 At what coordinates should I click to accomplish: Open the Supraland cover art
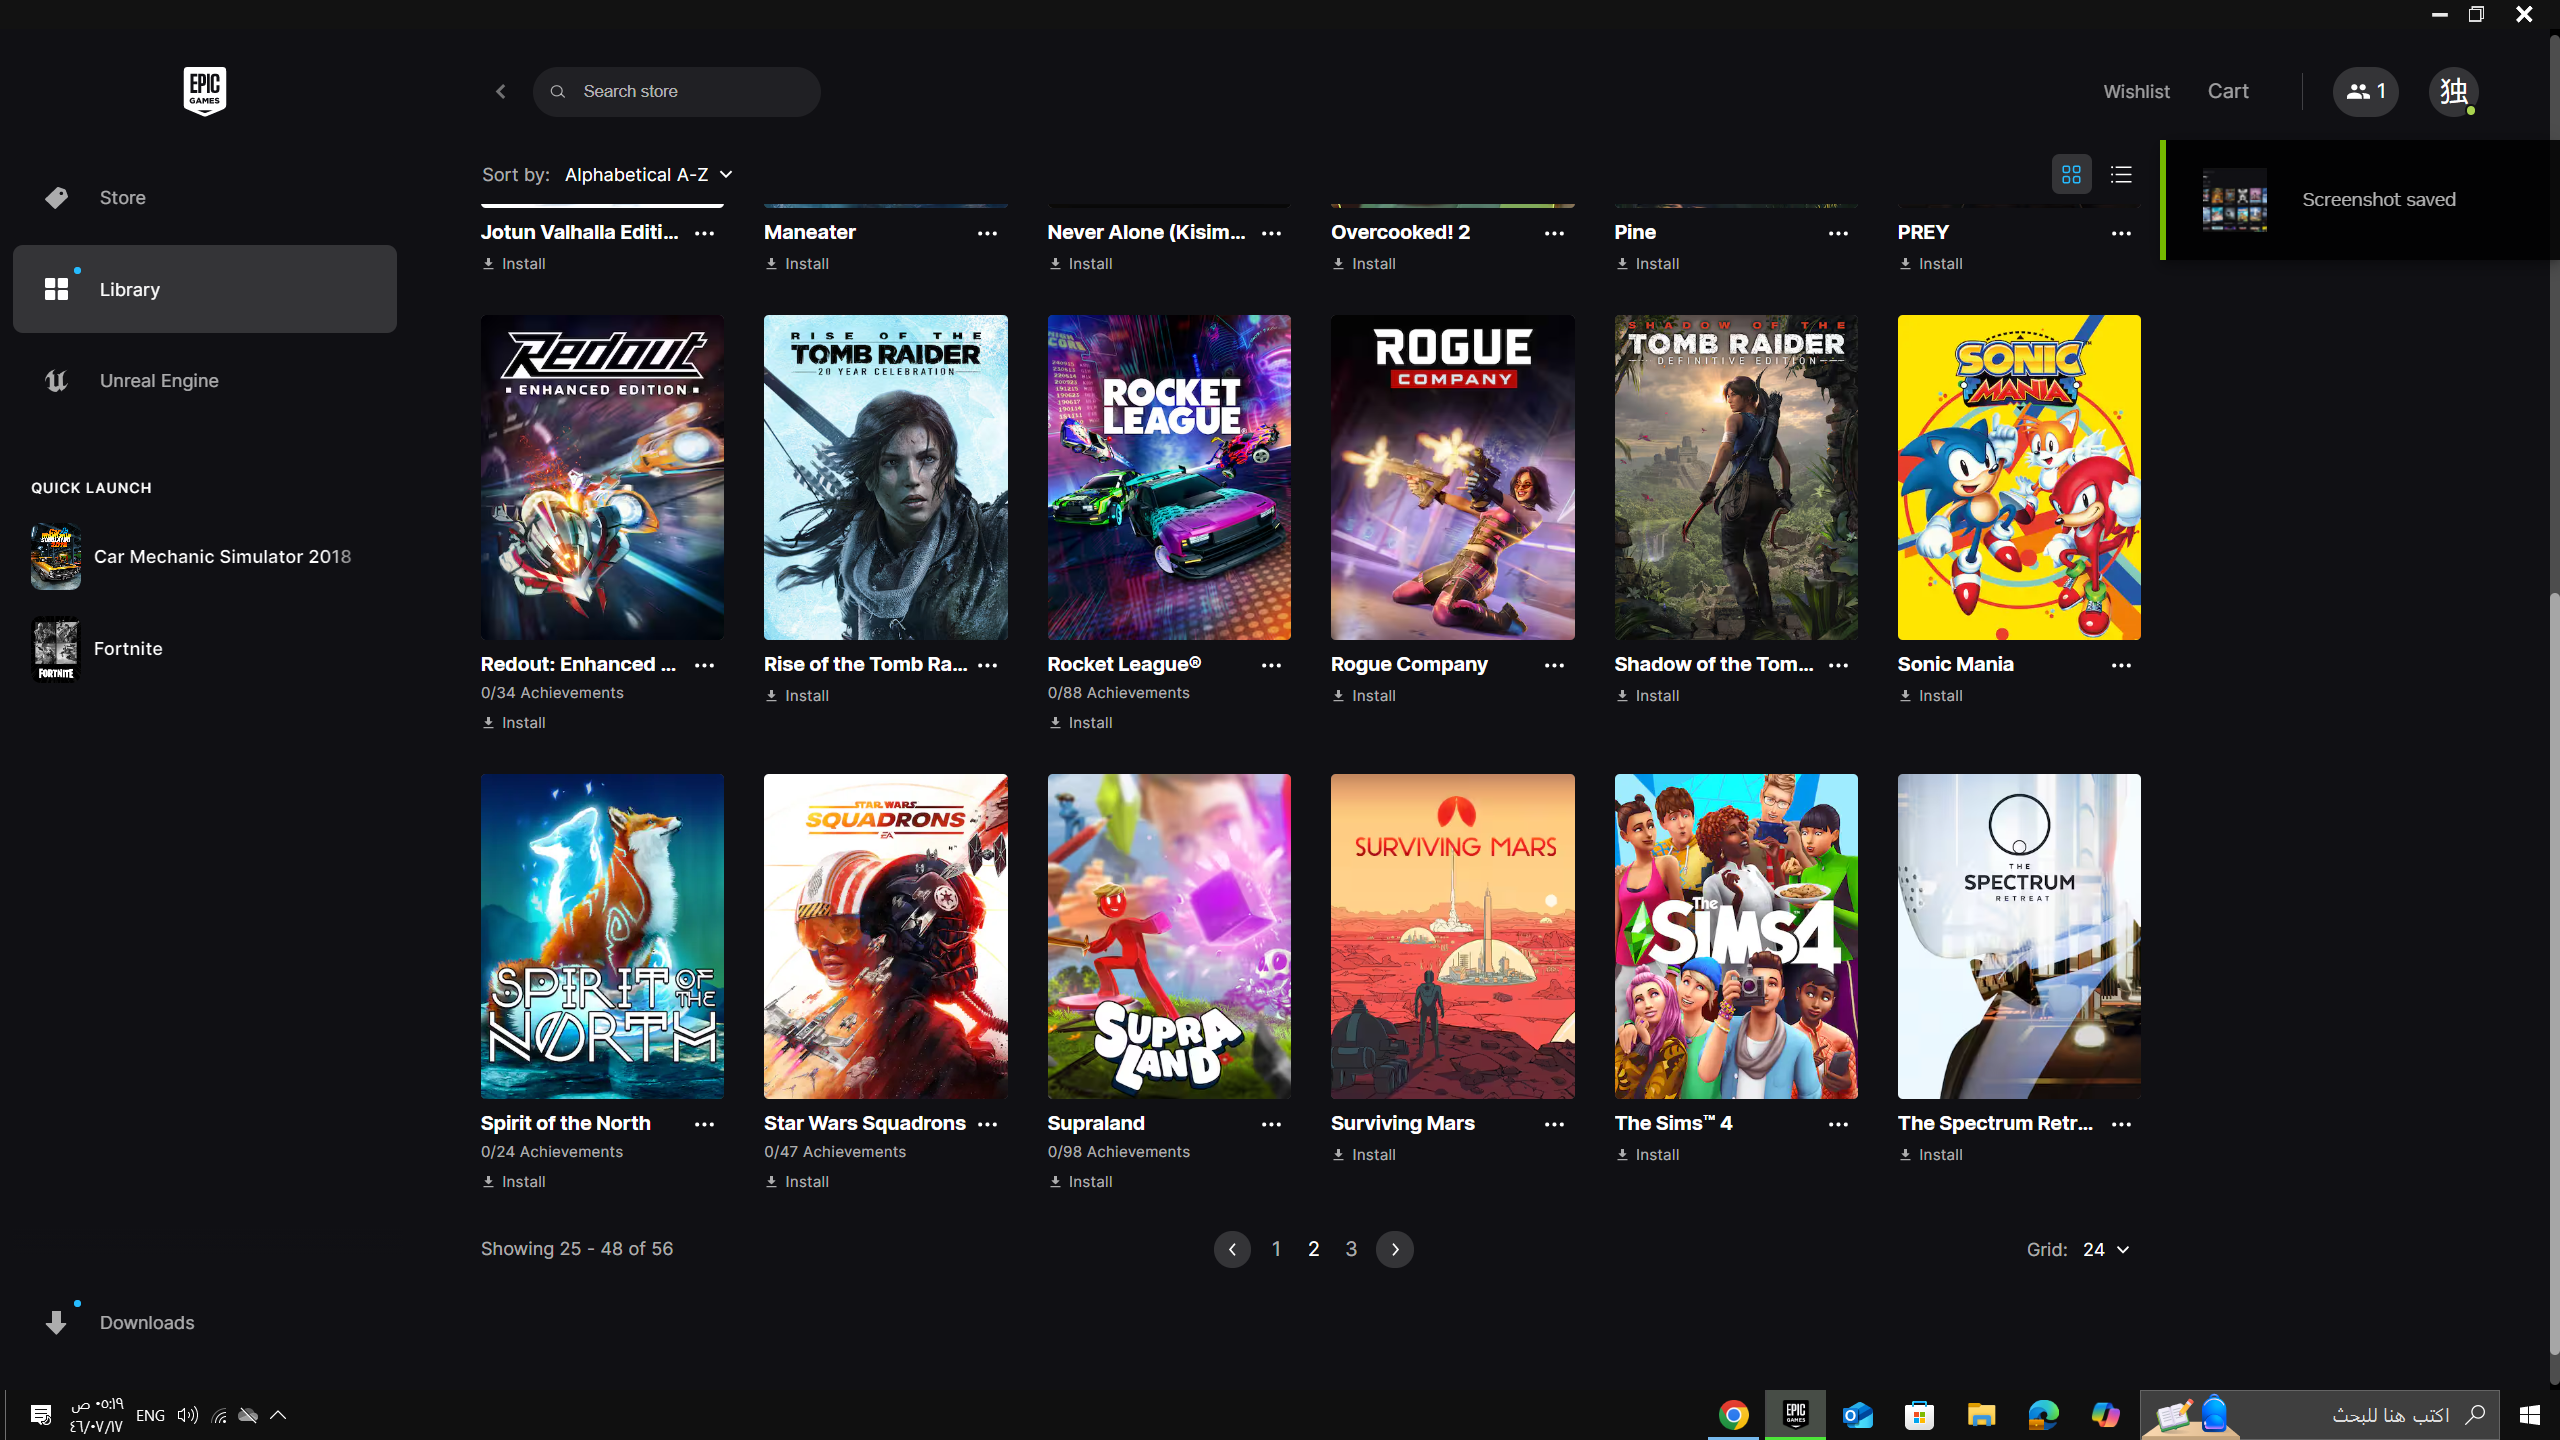coord(1169,936)
